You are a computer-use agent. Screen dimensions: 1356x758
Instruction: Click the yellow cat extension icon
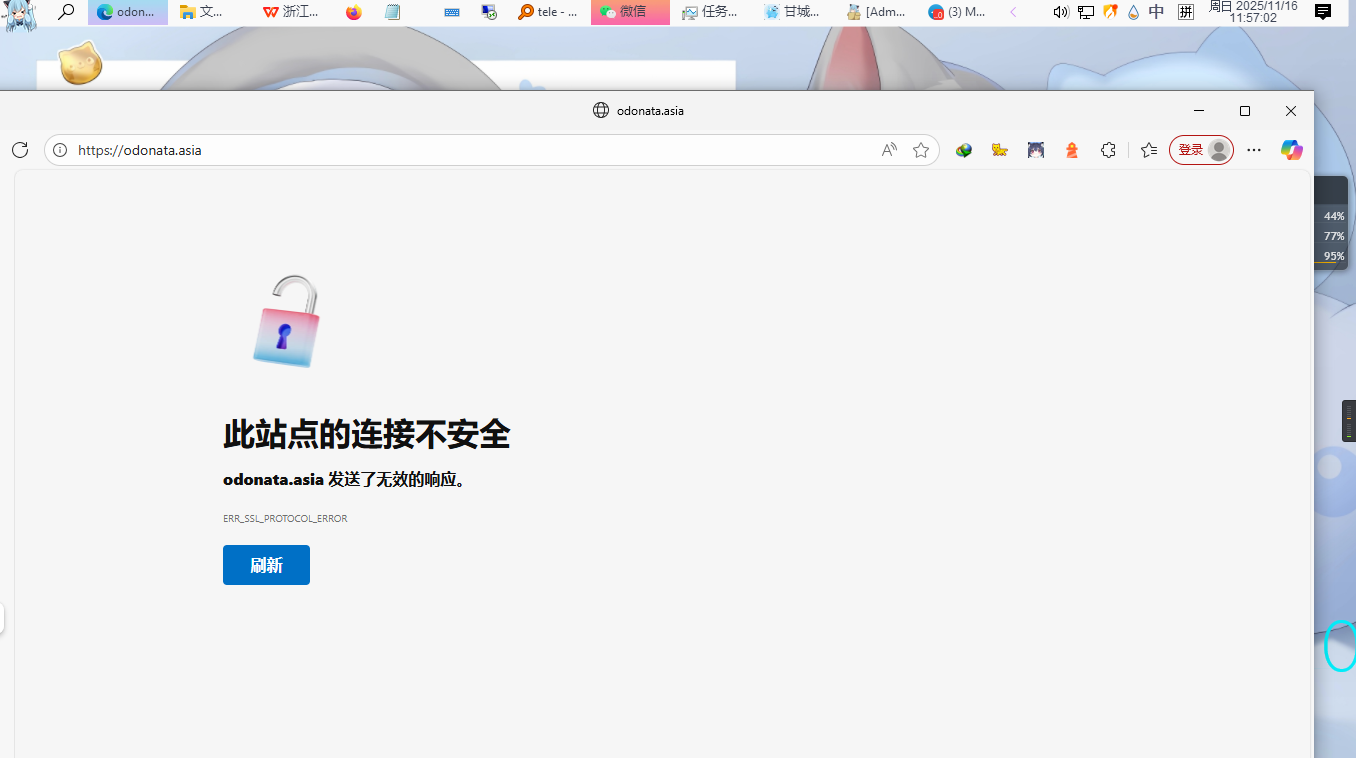pyautogui.click(x=1000, y=150)
